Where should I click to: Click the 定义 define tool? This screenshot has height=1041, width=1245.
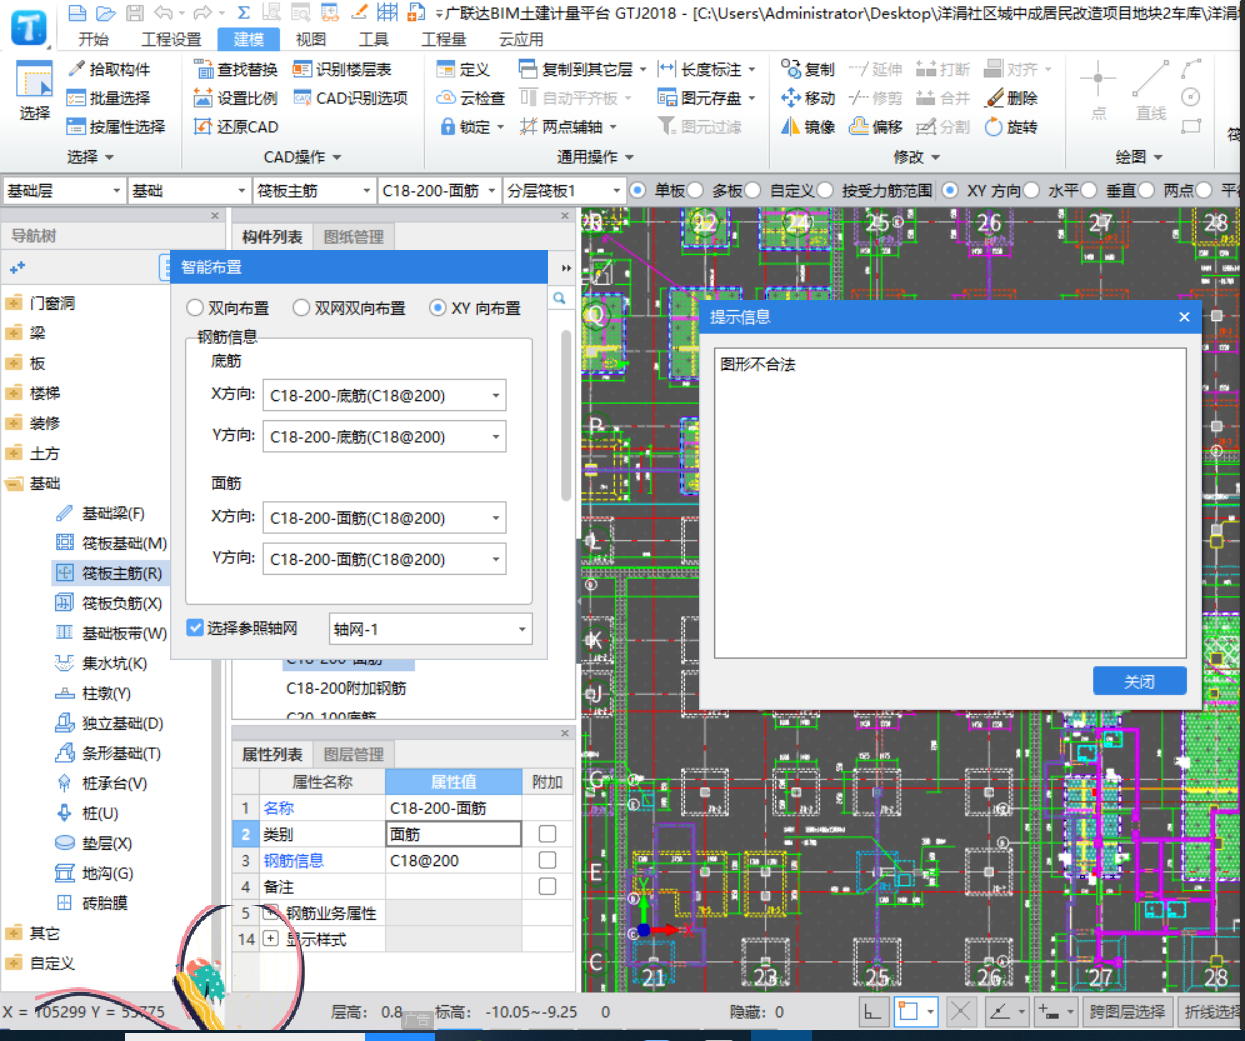463,69
